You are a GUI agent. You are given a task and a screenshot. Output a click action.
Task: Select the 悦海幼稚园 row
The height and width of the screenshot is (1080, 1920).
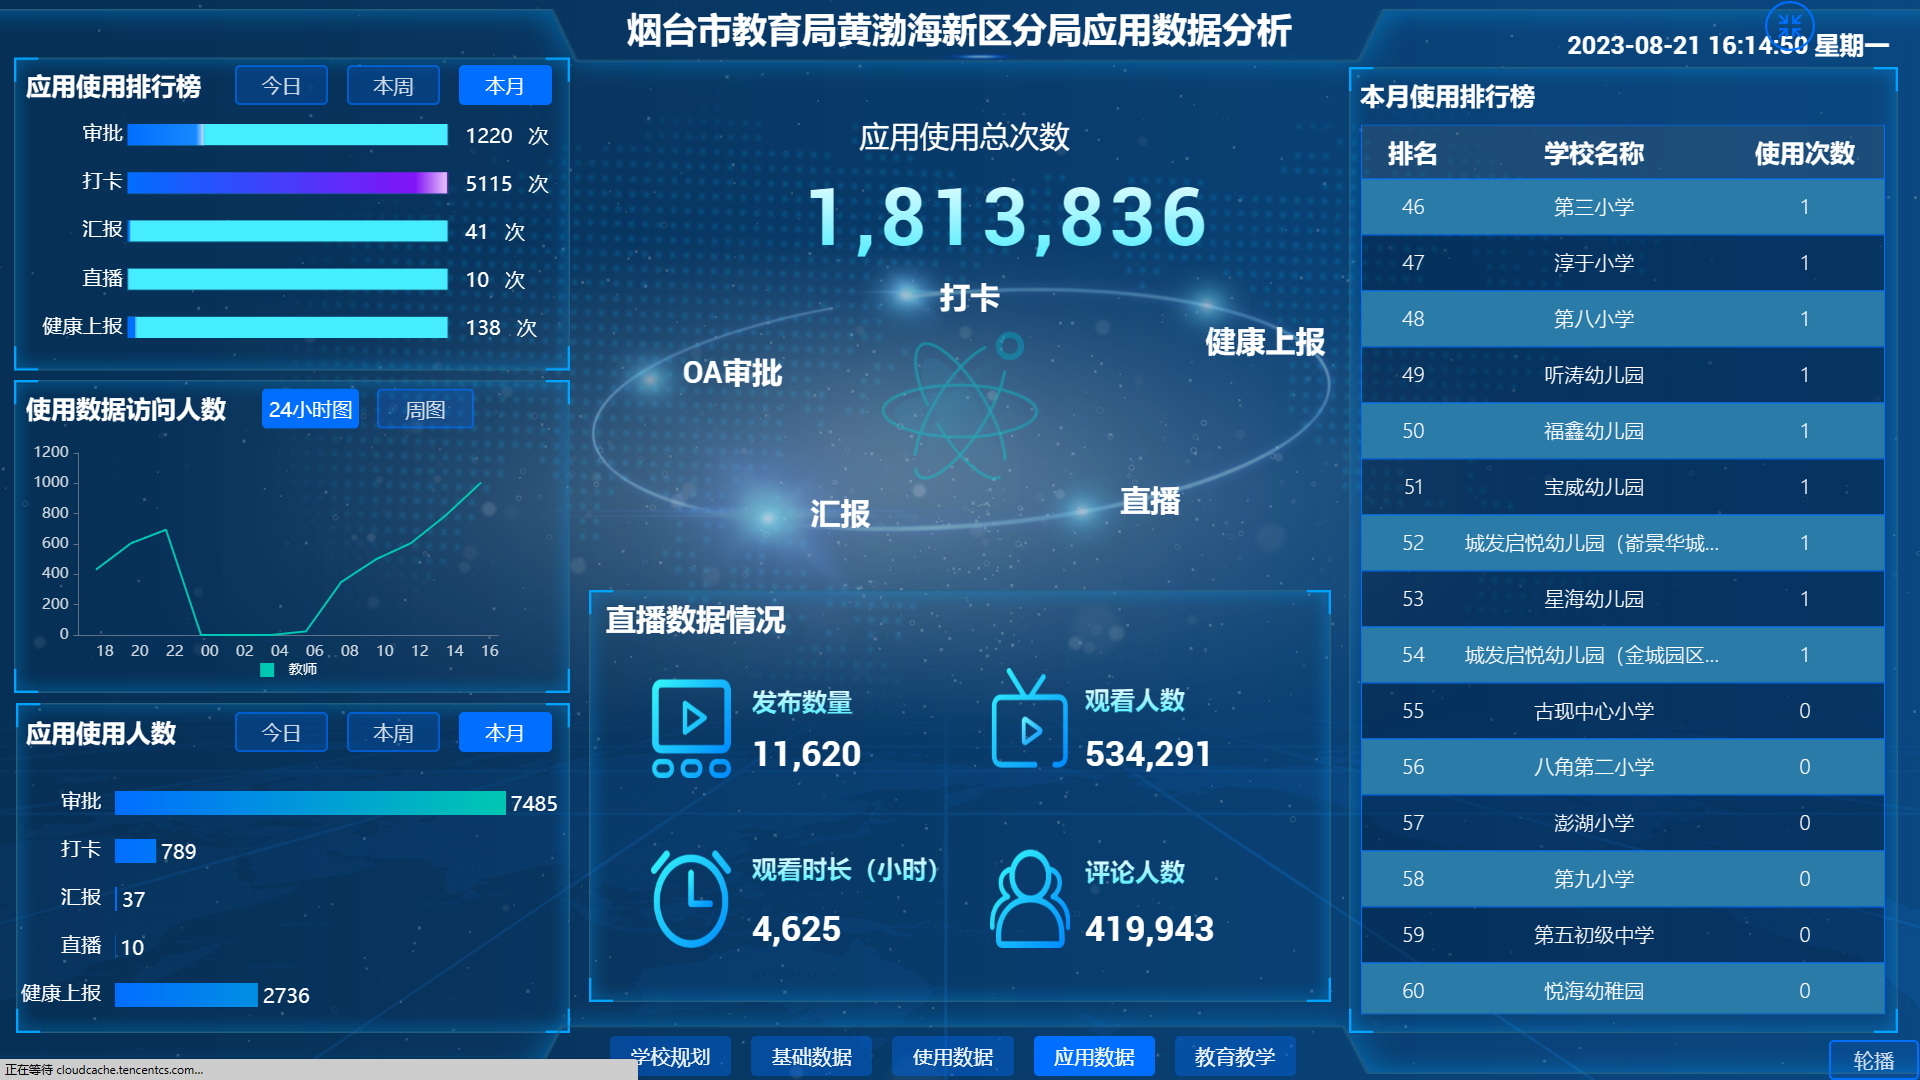pos(1622,991)
